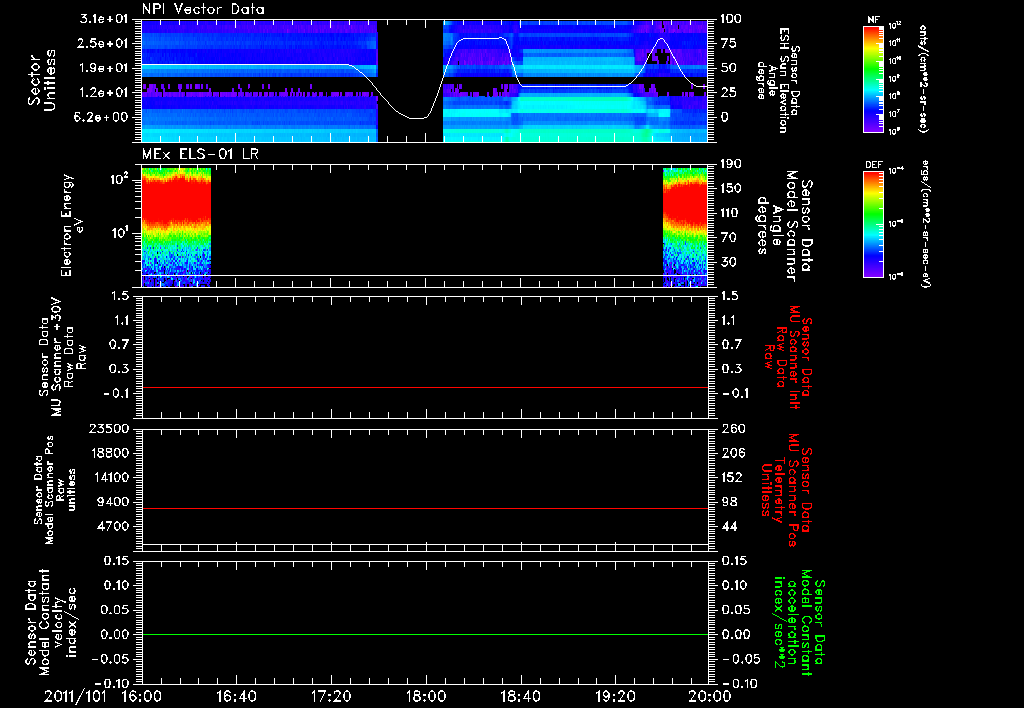This screenshot has width=1024, height=708.
Task: Select the 'ESH Sun Elevation Angle' axis label
Action: click(x=777, y=80)
